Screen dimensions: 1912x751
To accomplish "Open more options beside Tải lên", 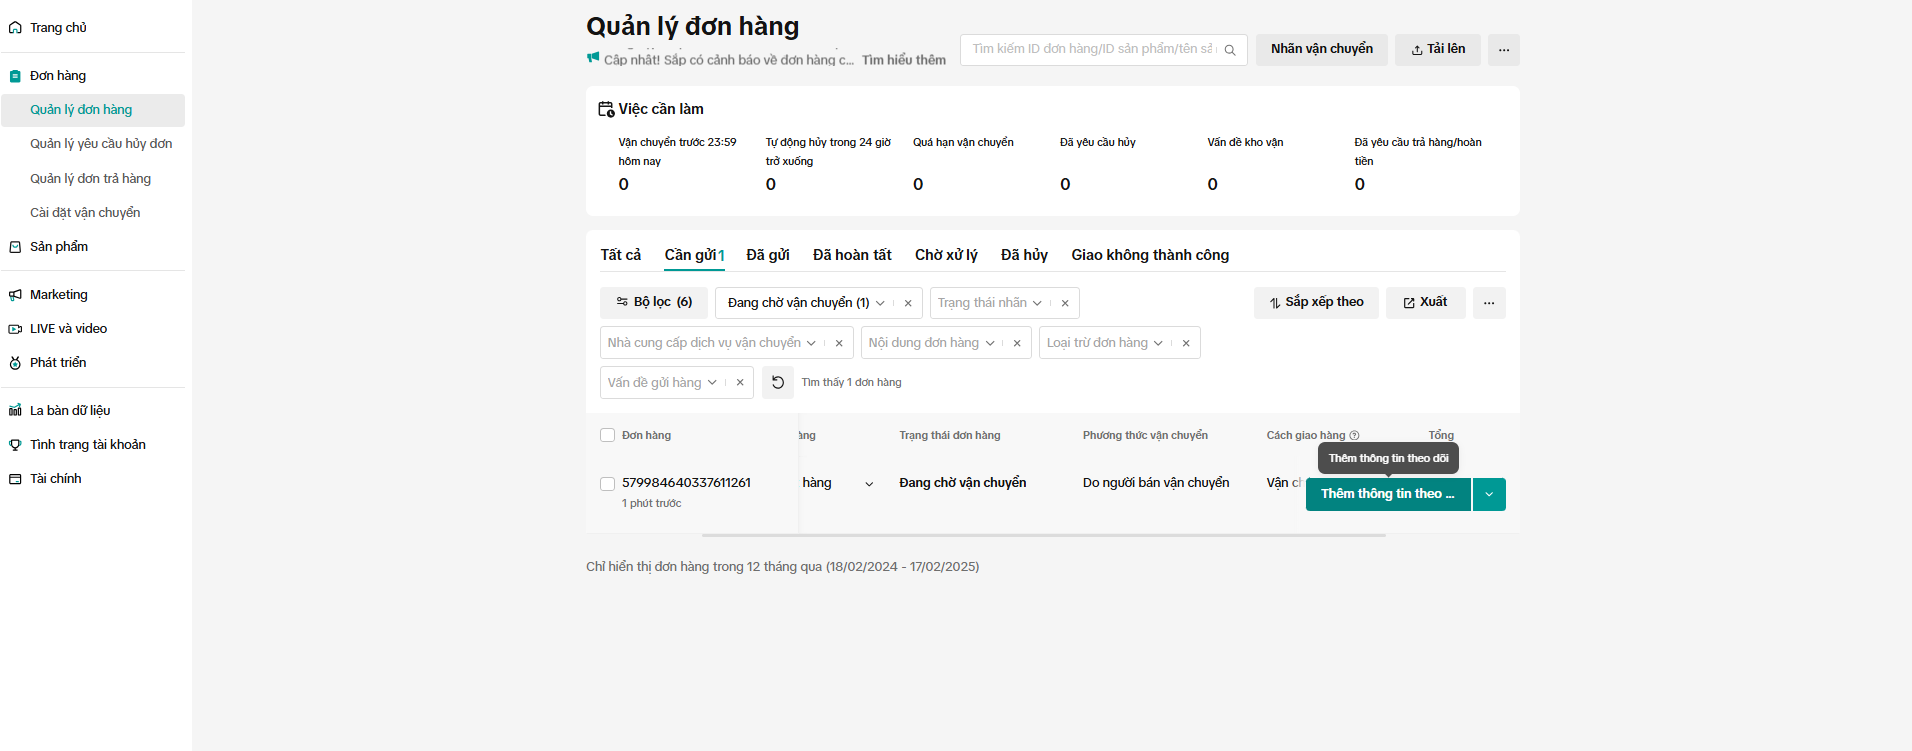I will pyautogui.click(x=1503, y=50).
